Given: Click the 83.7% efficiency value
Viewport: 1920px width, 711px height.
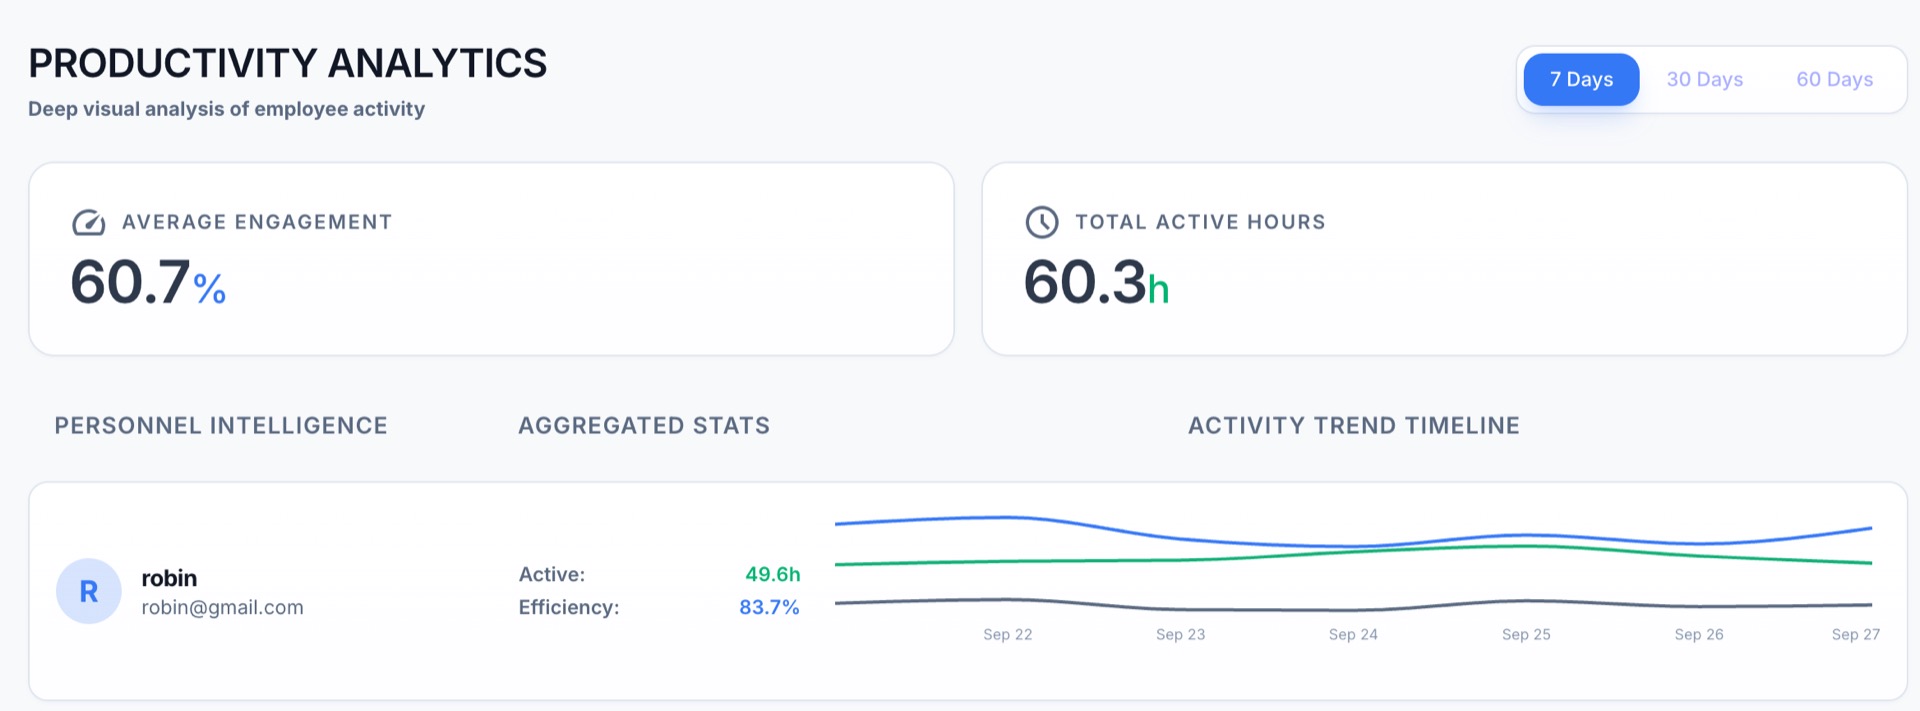Looking at the screenshot, I should [769, 607].
